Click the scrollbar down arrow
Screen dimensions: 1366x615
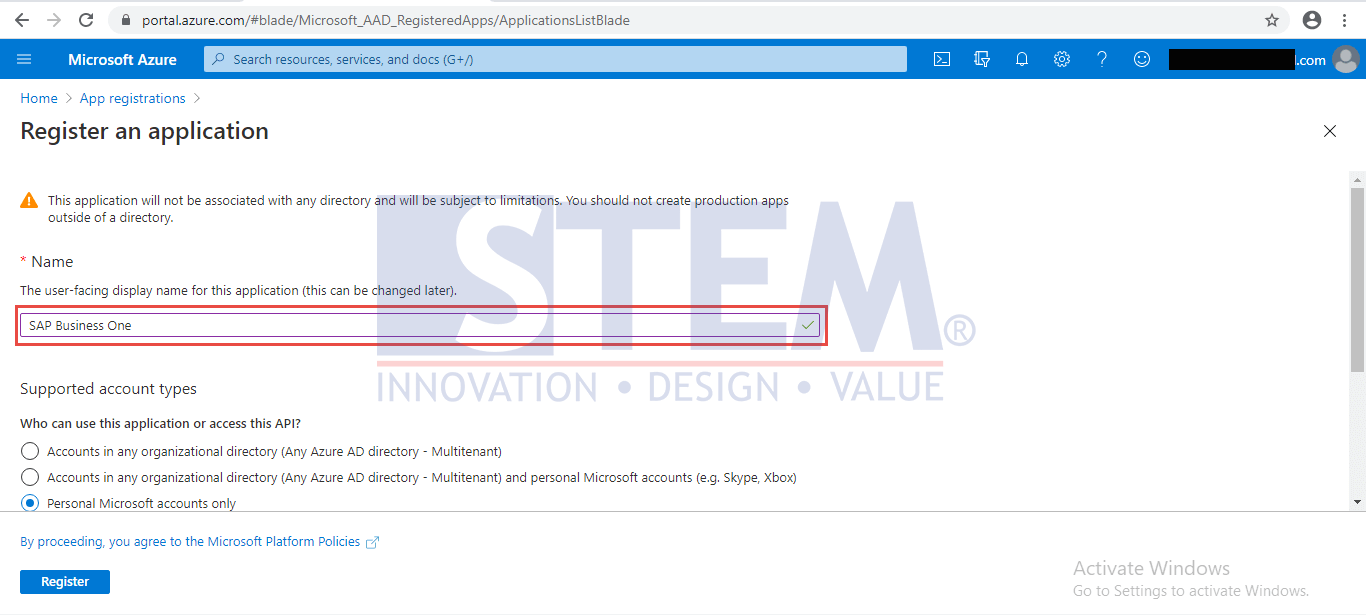[1357, 501]
